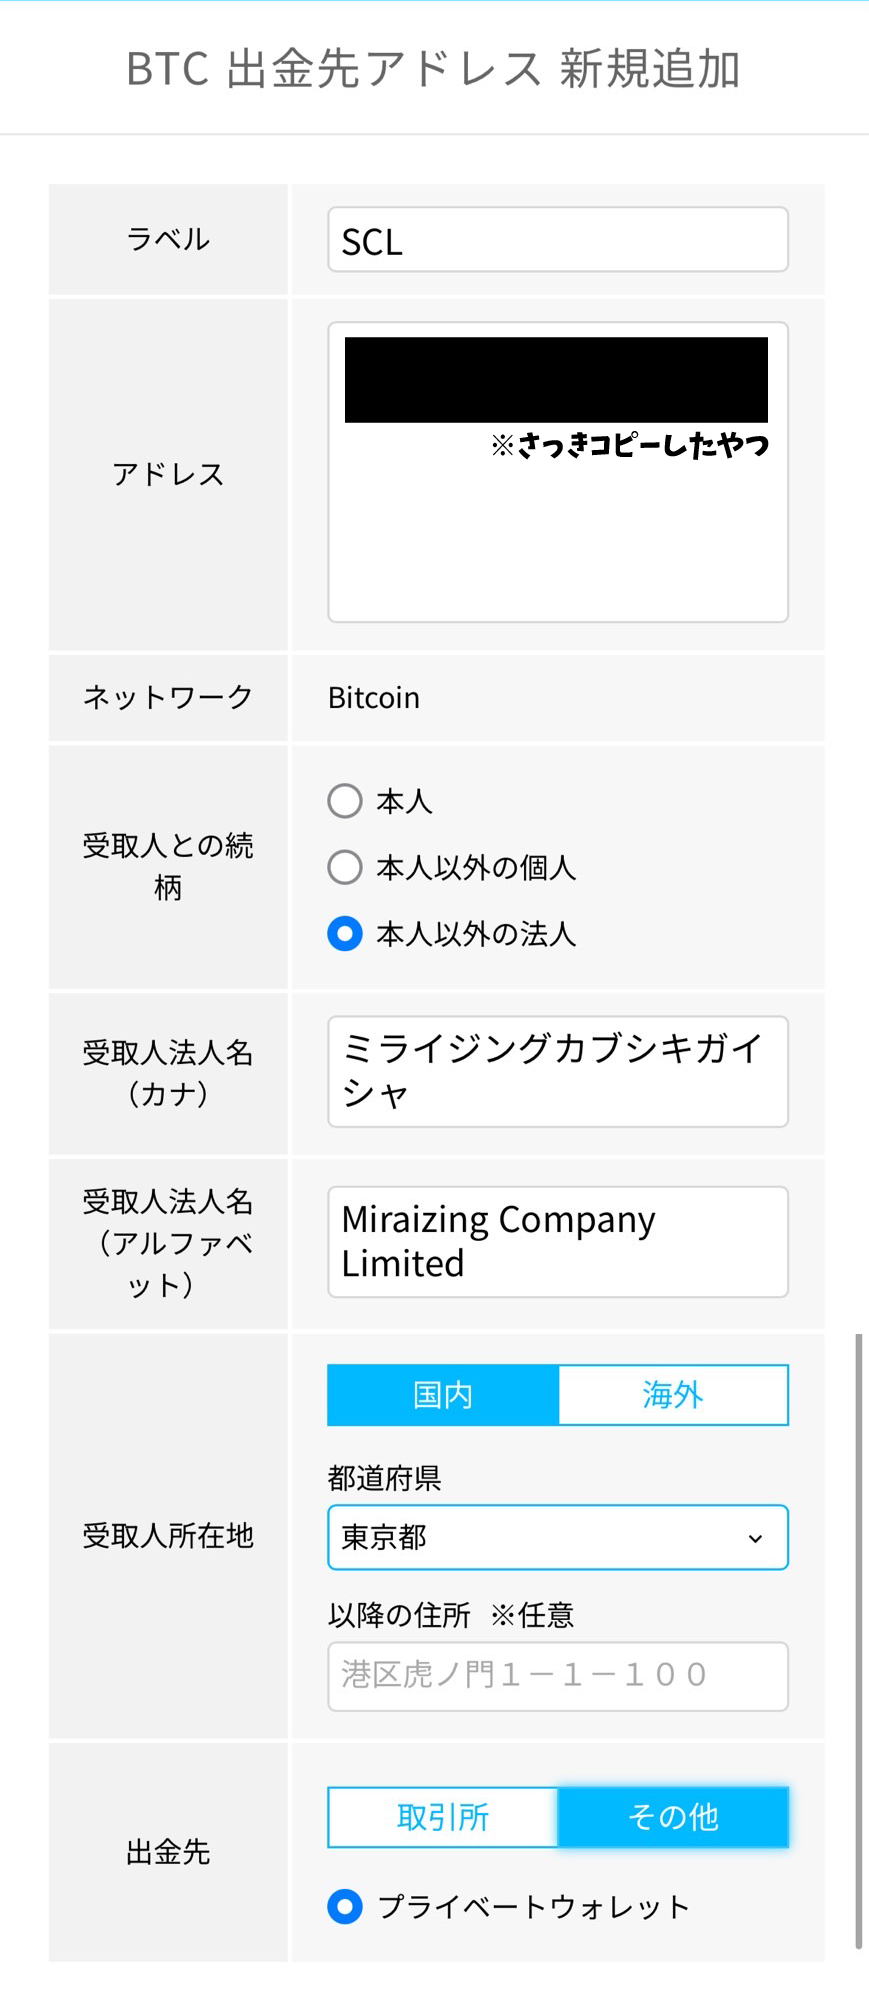Select 本人以外の法人 radio option
Image resolution: width=869 pixels, height=2011 pixels.
click(x=345, y=934)
